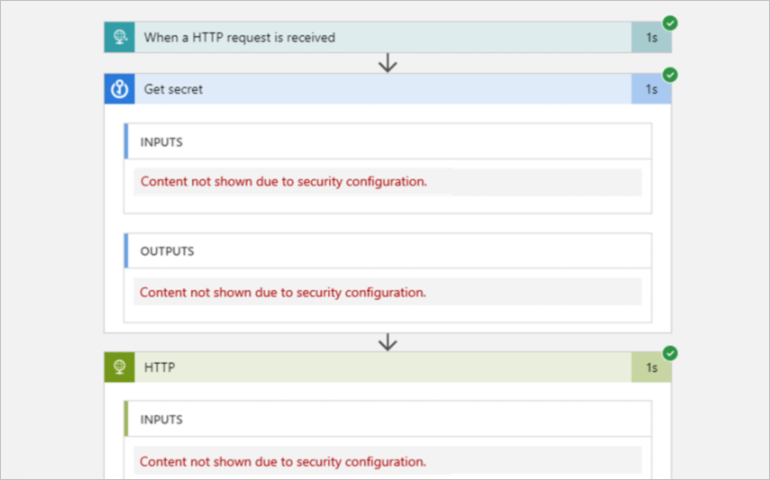Click the arrow between trigger and Get secret

388,63
